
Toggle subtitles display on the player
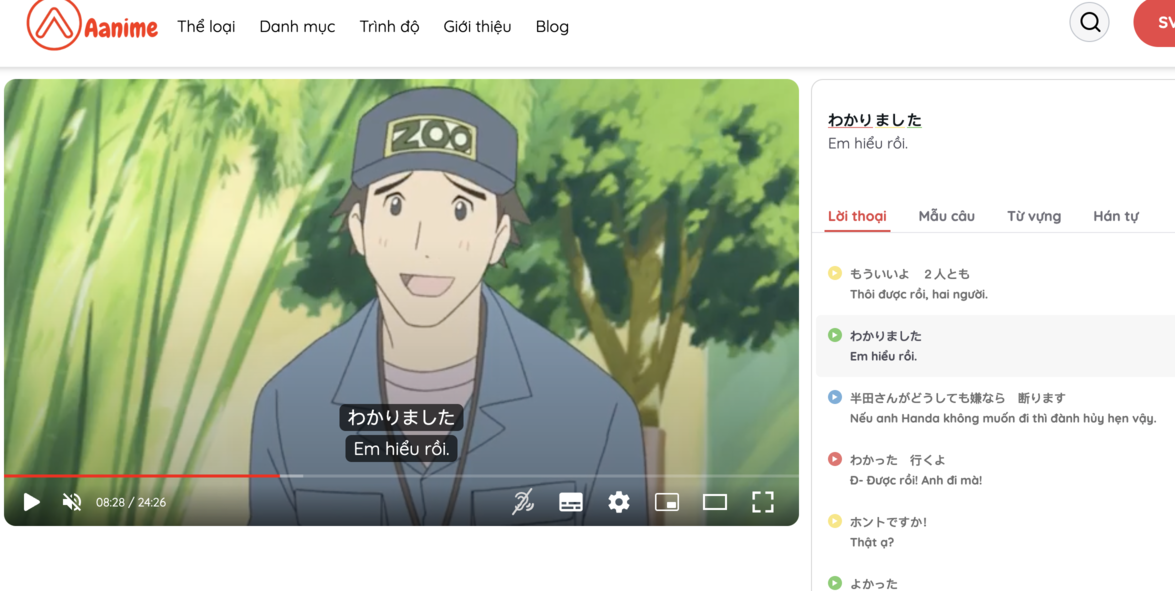pos(571,501)
